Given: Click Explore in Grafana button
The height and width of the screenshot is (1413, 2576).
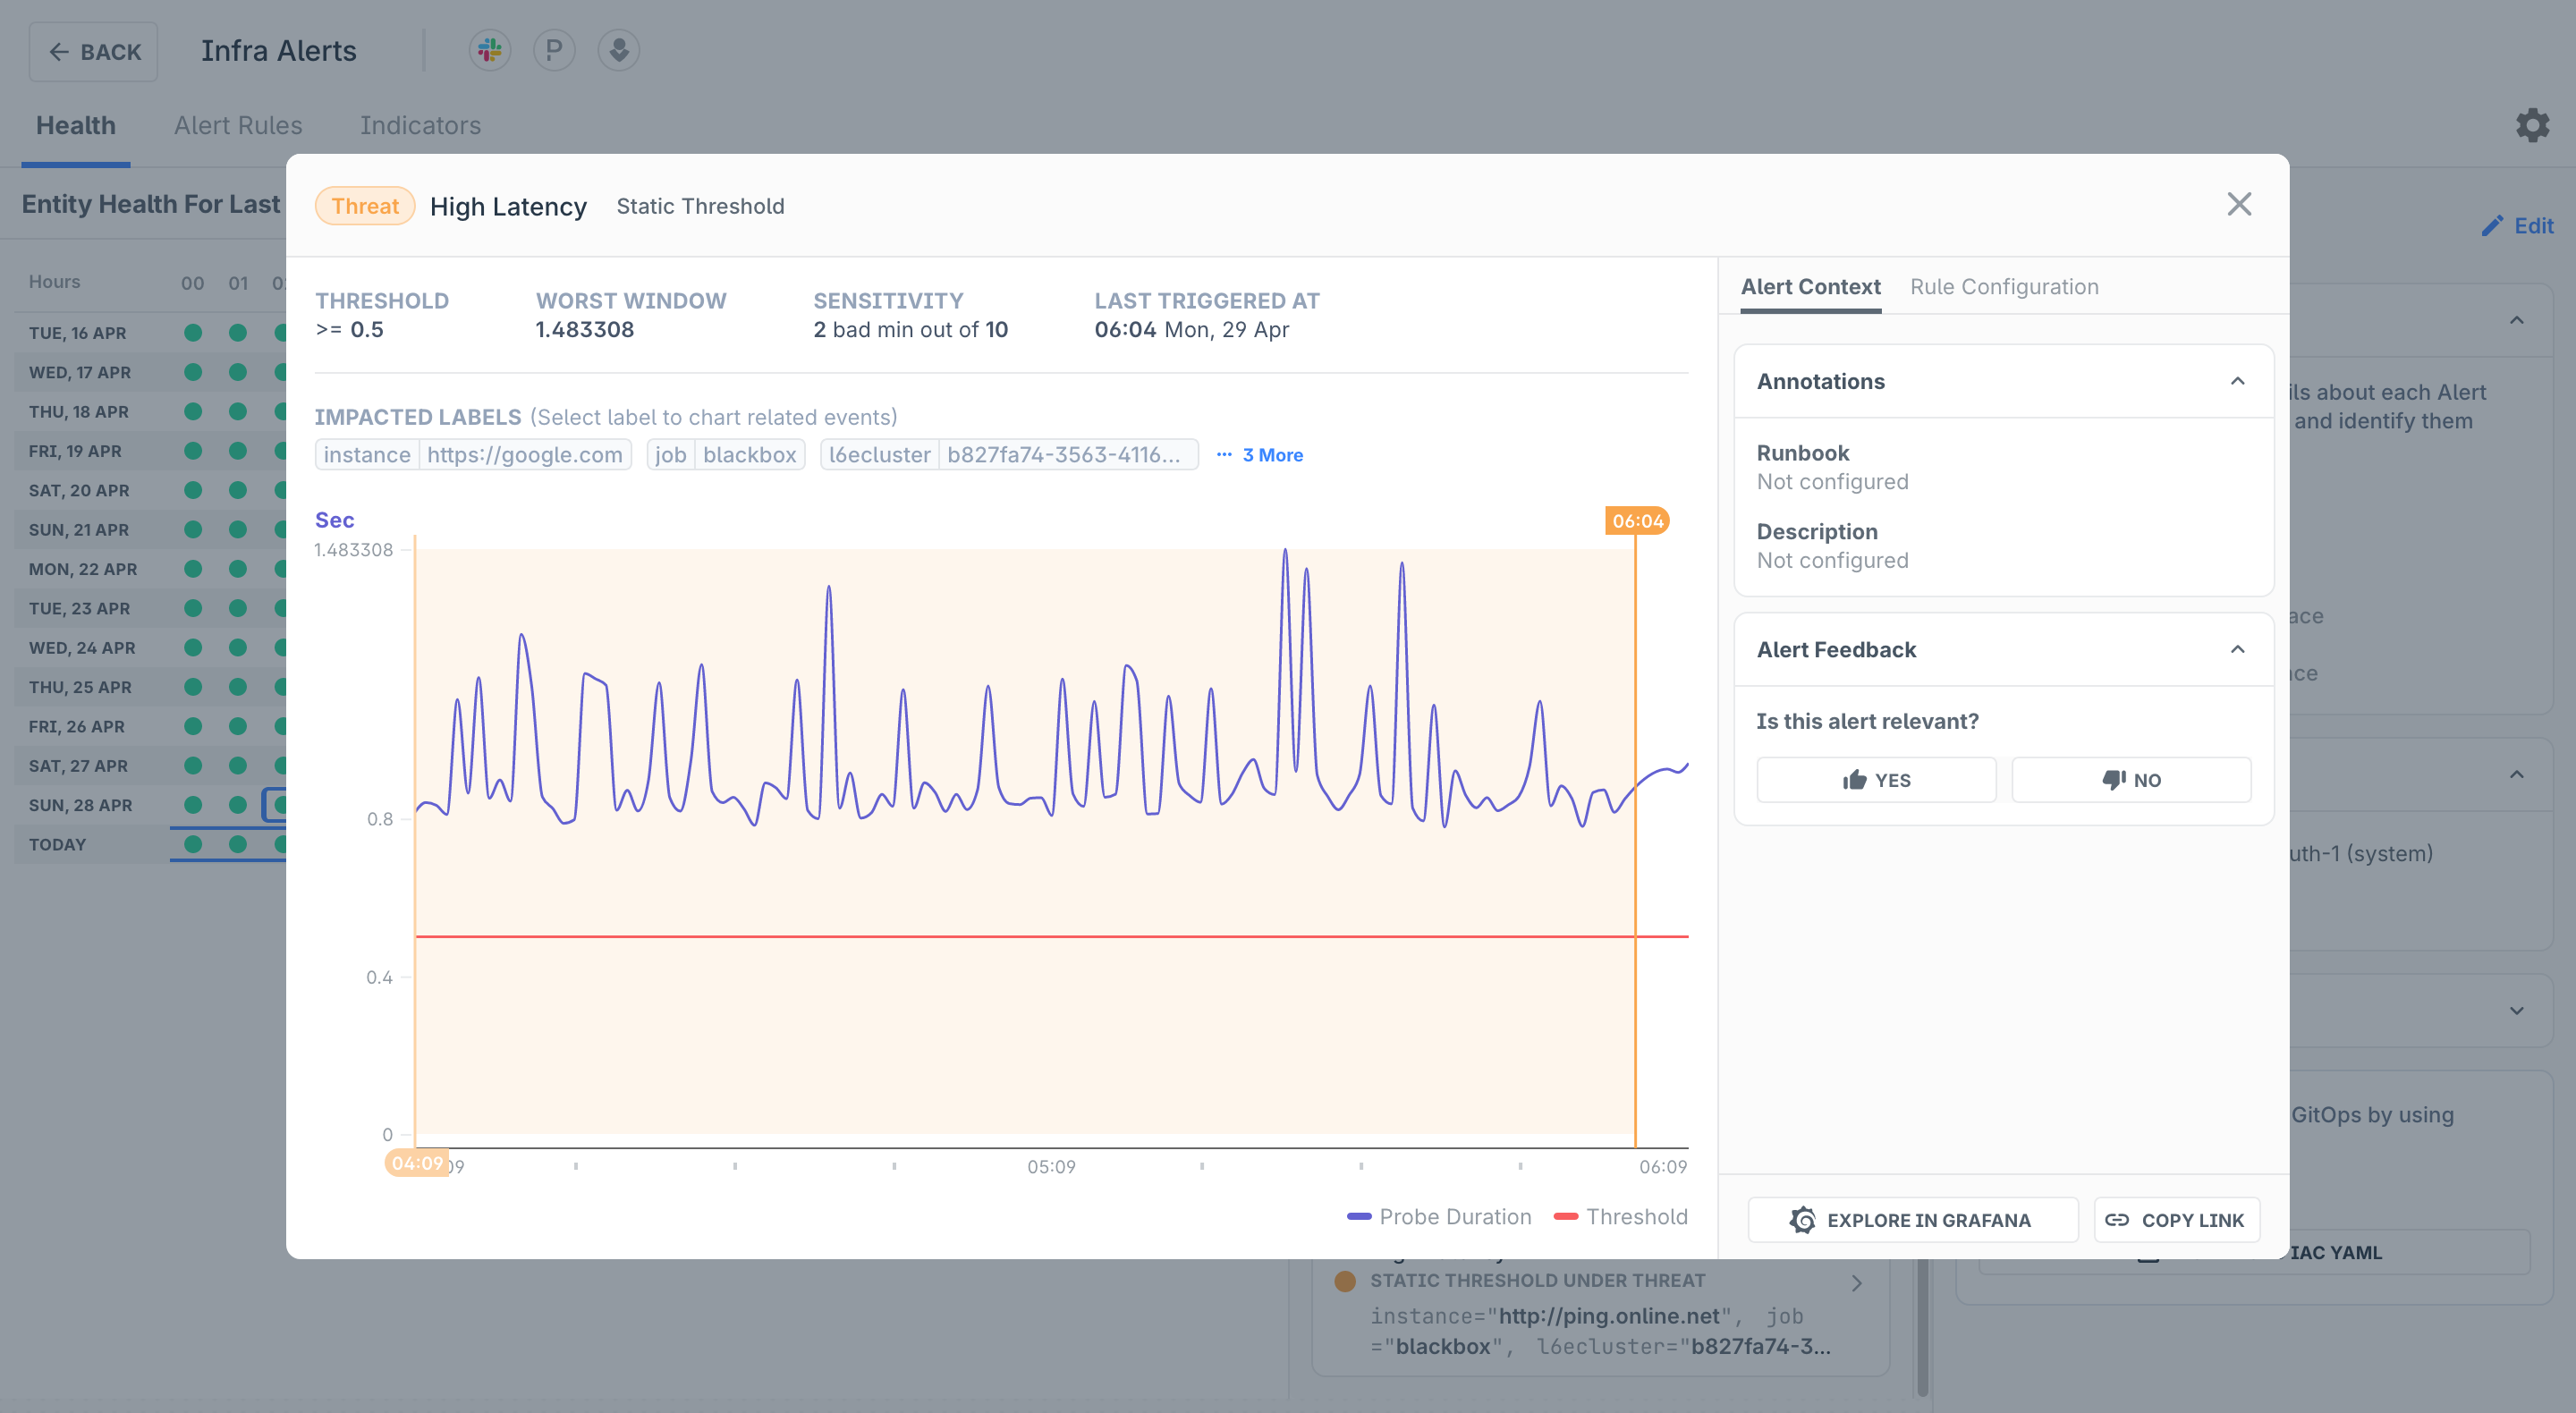Looking at the screenshot, I should (1912, 1220).
